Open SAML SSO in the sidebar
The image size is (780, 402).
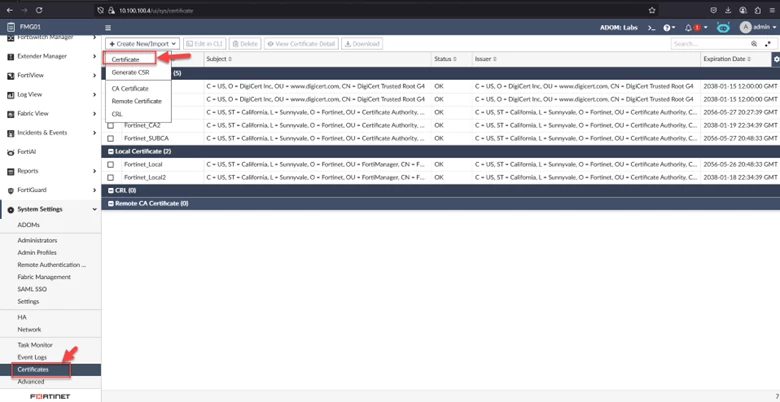tap(32, 289)
